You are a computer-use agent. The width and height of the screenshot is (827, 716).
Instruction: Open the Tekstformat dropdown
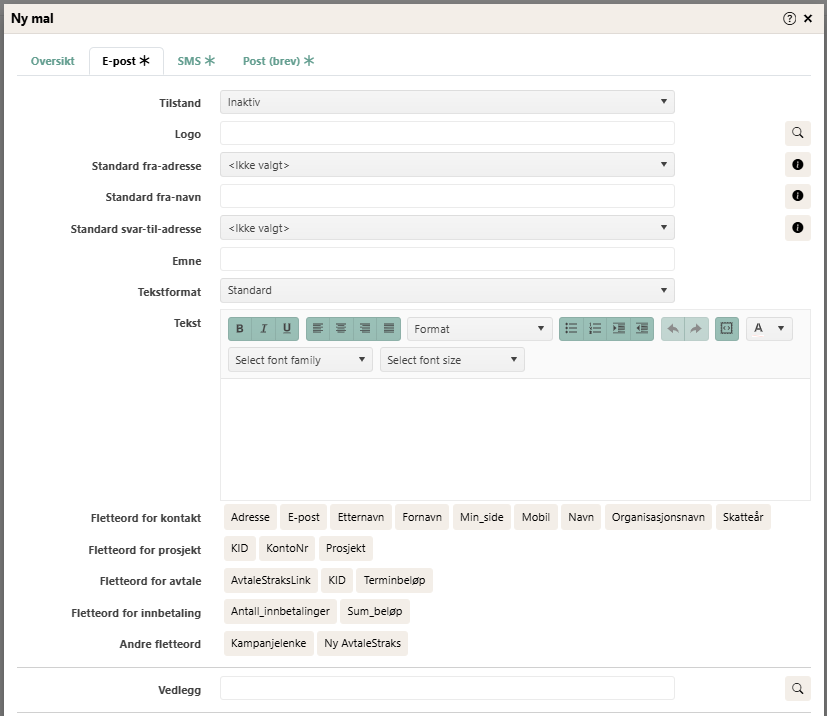pyautogui.click(x=447, y=291)
